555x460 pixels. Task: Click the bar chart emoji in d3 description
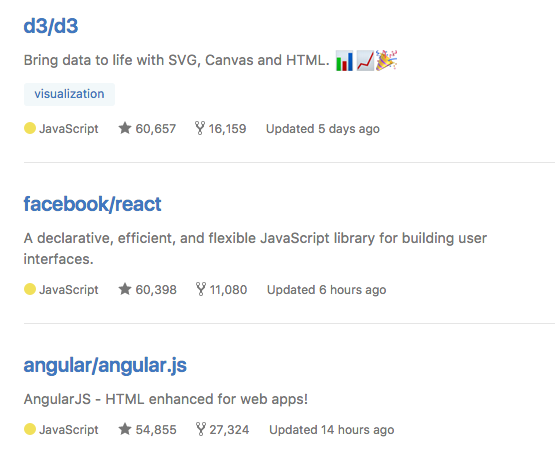[344, 61]
